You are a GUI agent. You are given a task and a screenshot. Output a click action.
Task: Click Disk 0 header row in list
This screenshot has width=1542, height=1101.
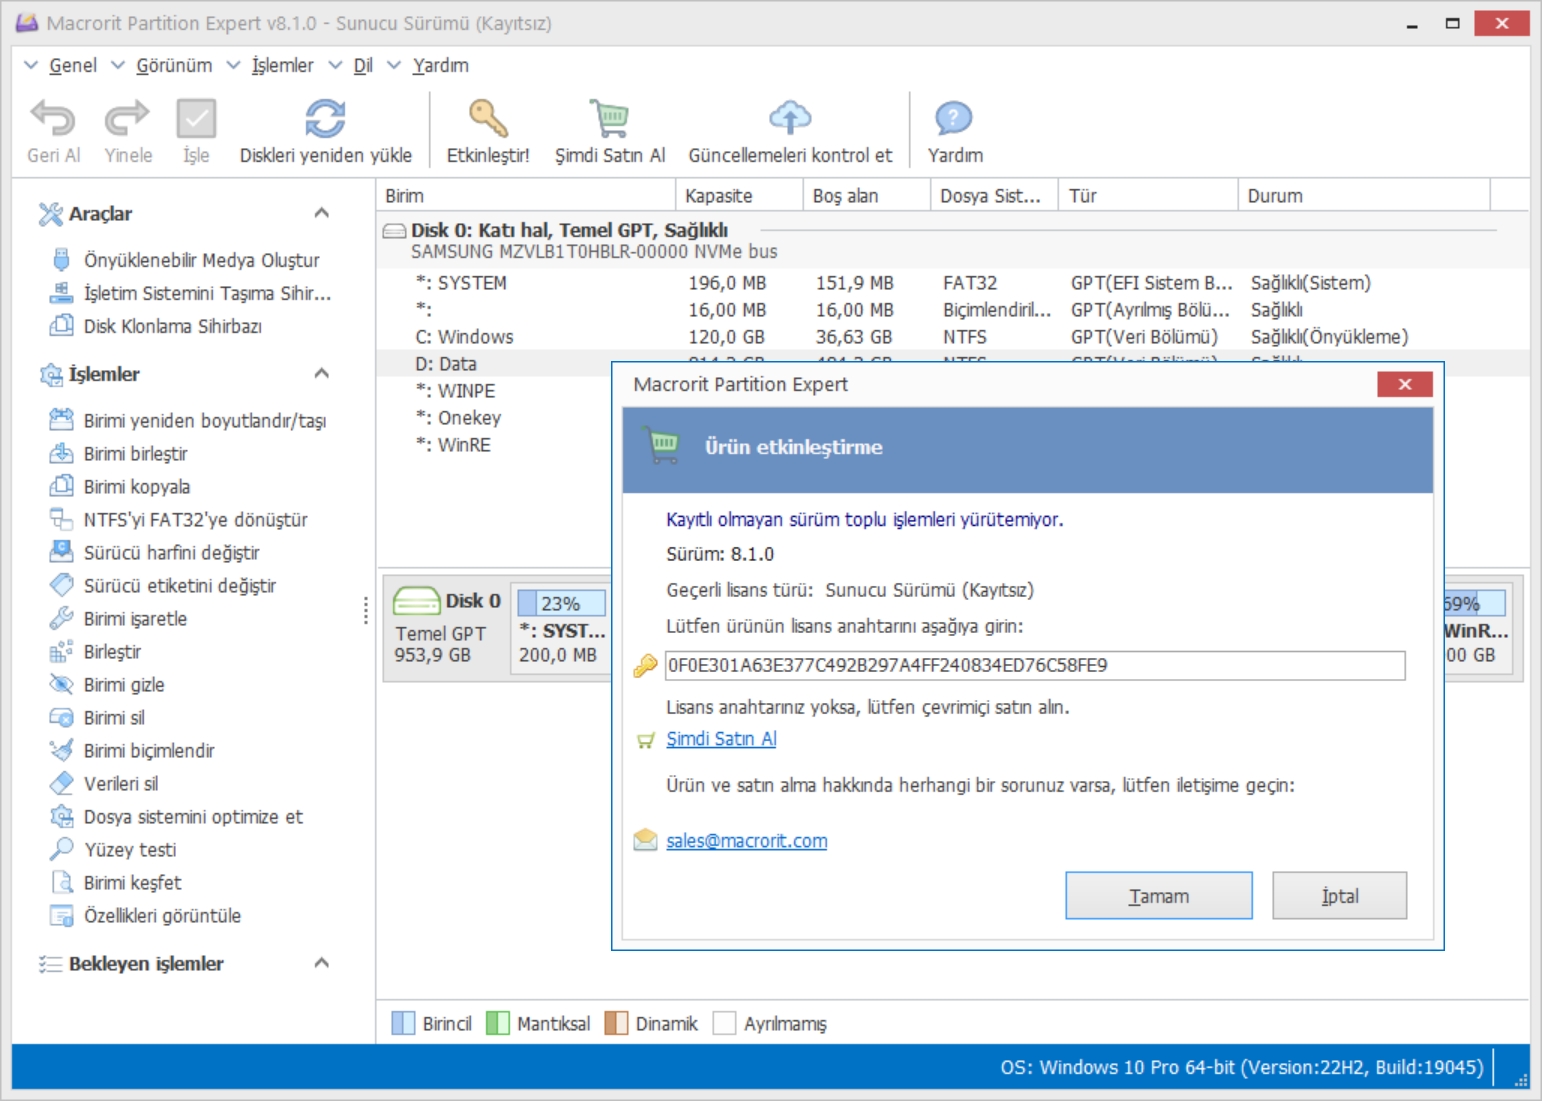coord(952,240)
